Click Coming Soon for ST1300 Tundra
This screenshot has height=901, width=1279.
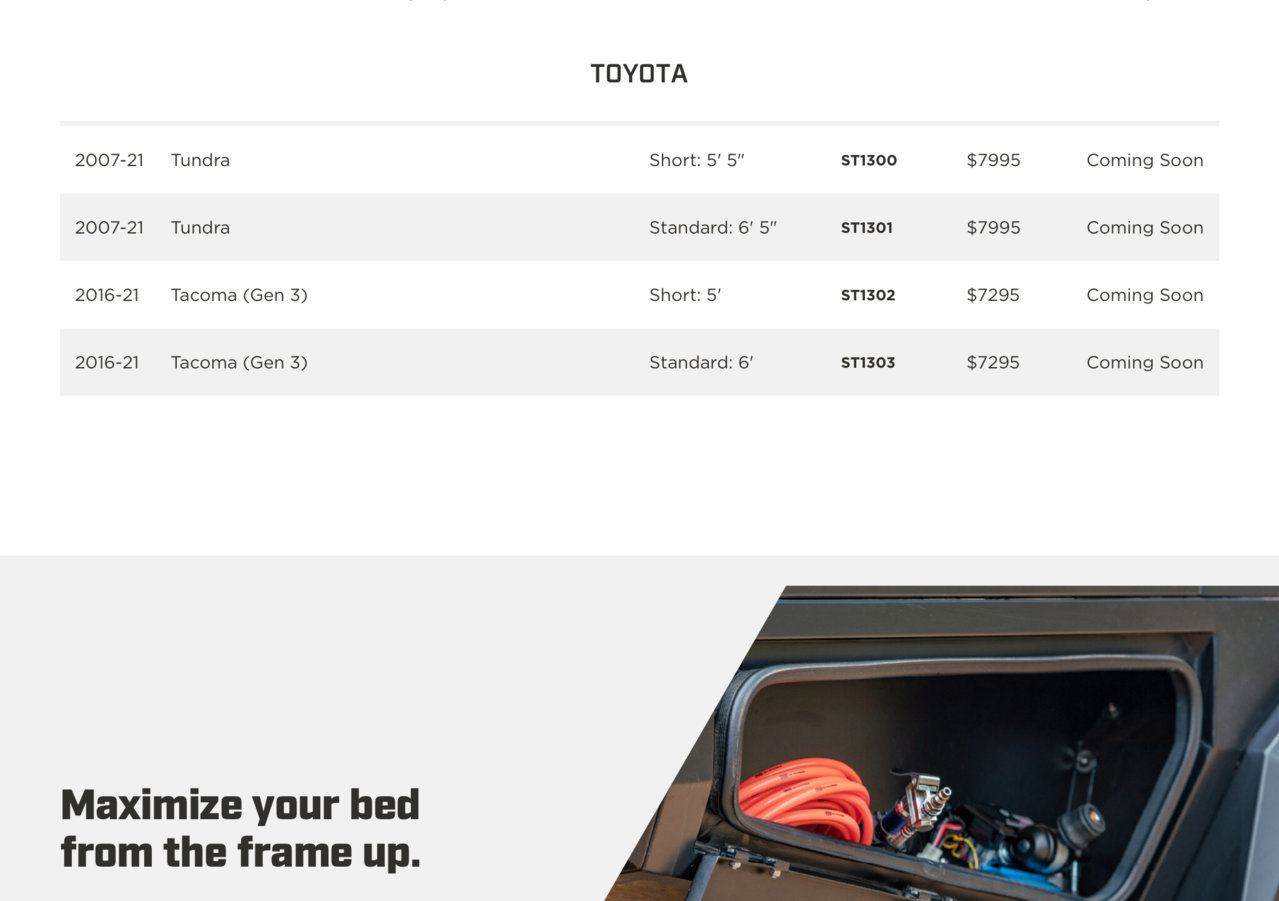pyautogui.click(x=1145, y=160)
